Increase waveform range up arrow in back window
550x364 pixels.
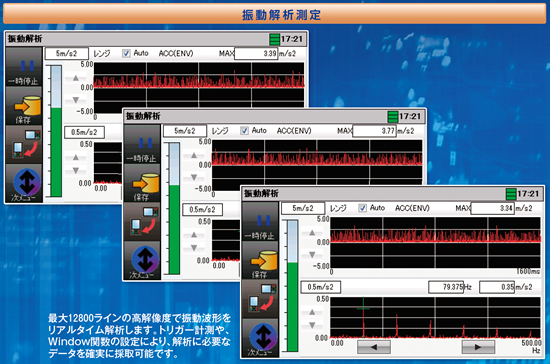(75, 78)
